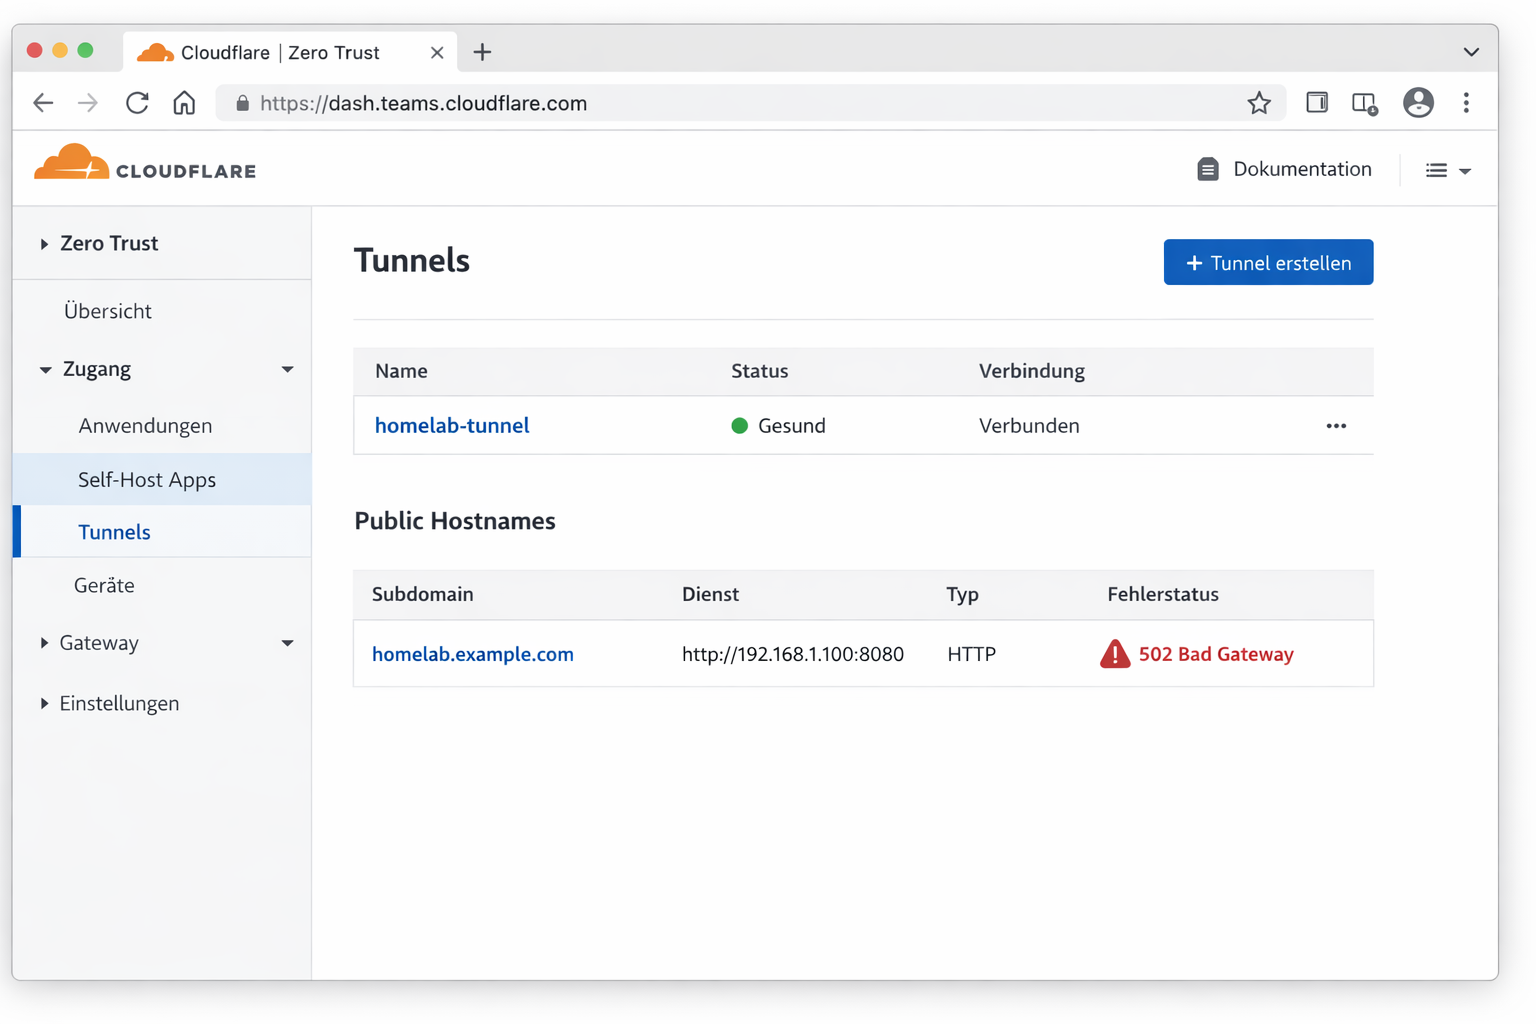Click the Tunnel erstellen button

(x=1268, y=262)
